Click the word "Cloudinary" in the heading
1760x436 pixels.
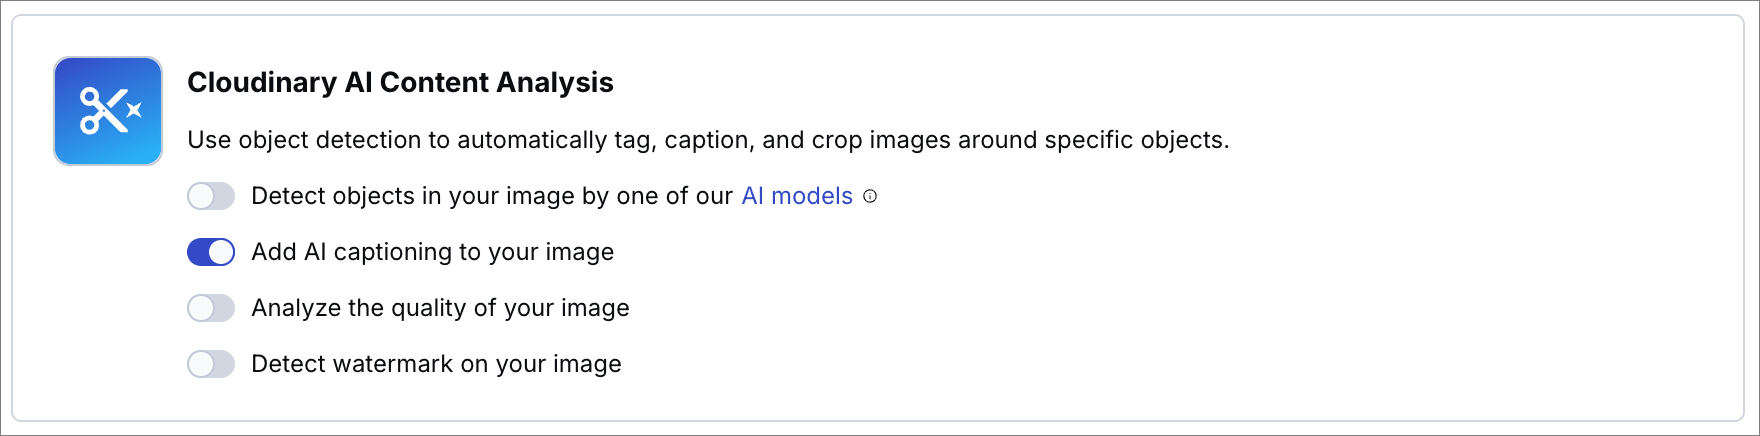pos(262,82)
